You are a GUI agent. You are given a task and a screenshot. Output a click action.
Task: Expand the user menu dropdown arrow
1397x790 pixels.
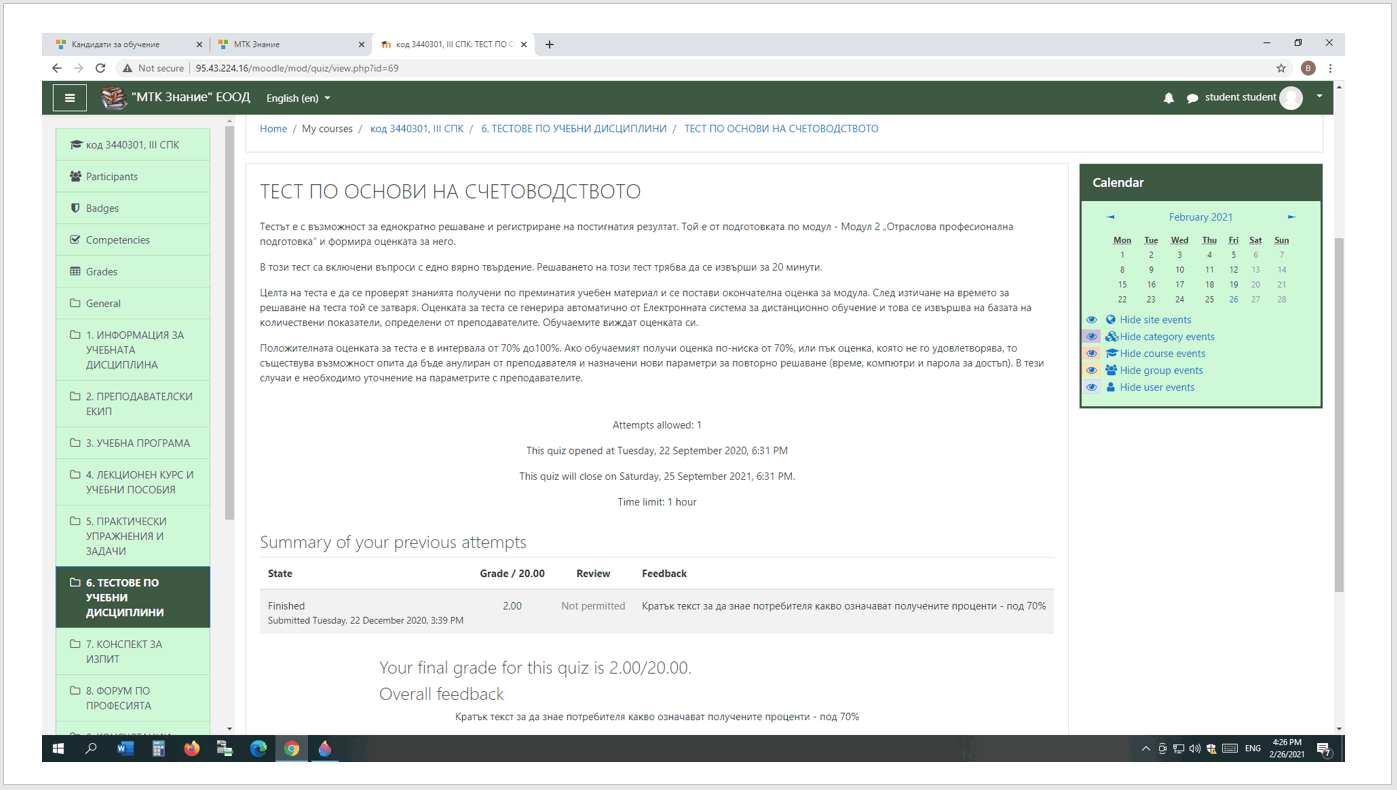click(x=1319, y=97)
